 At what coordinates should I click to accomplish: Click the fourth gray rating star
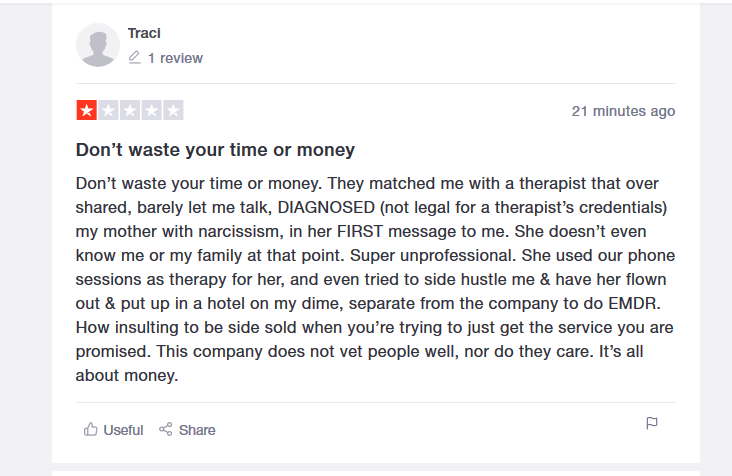[x=152, y=111]
